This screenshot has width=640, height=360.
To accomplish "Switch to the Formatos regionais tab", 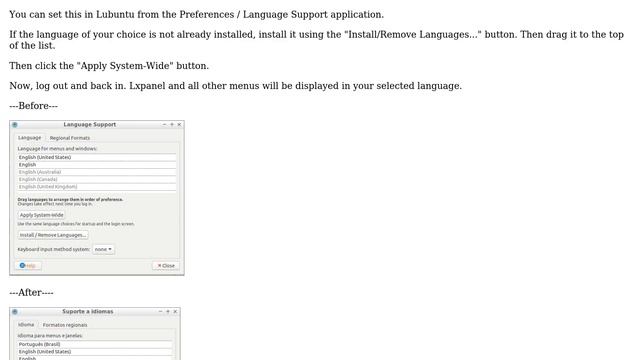I will (x=65, y=325).
